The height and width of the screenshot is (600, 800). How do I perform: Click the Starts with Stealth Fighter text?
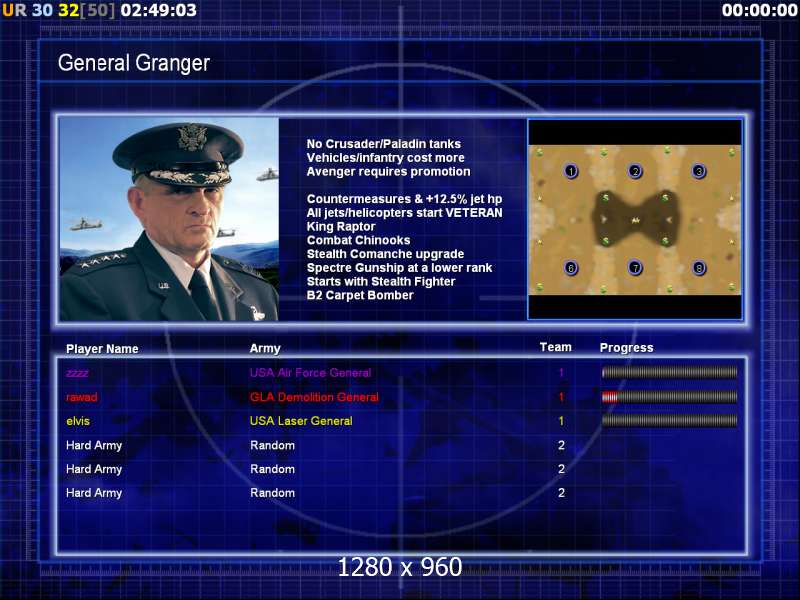[381, 282]
